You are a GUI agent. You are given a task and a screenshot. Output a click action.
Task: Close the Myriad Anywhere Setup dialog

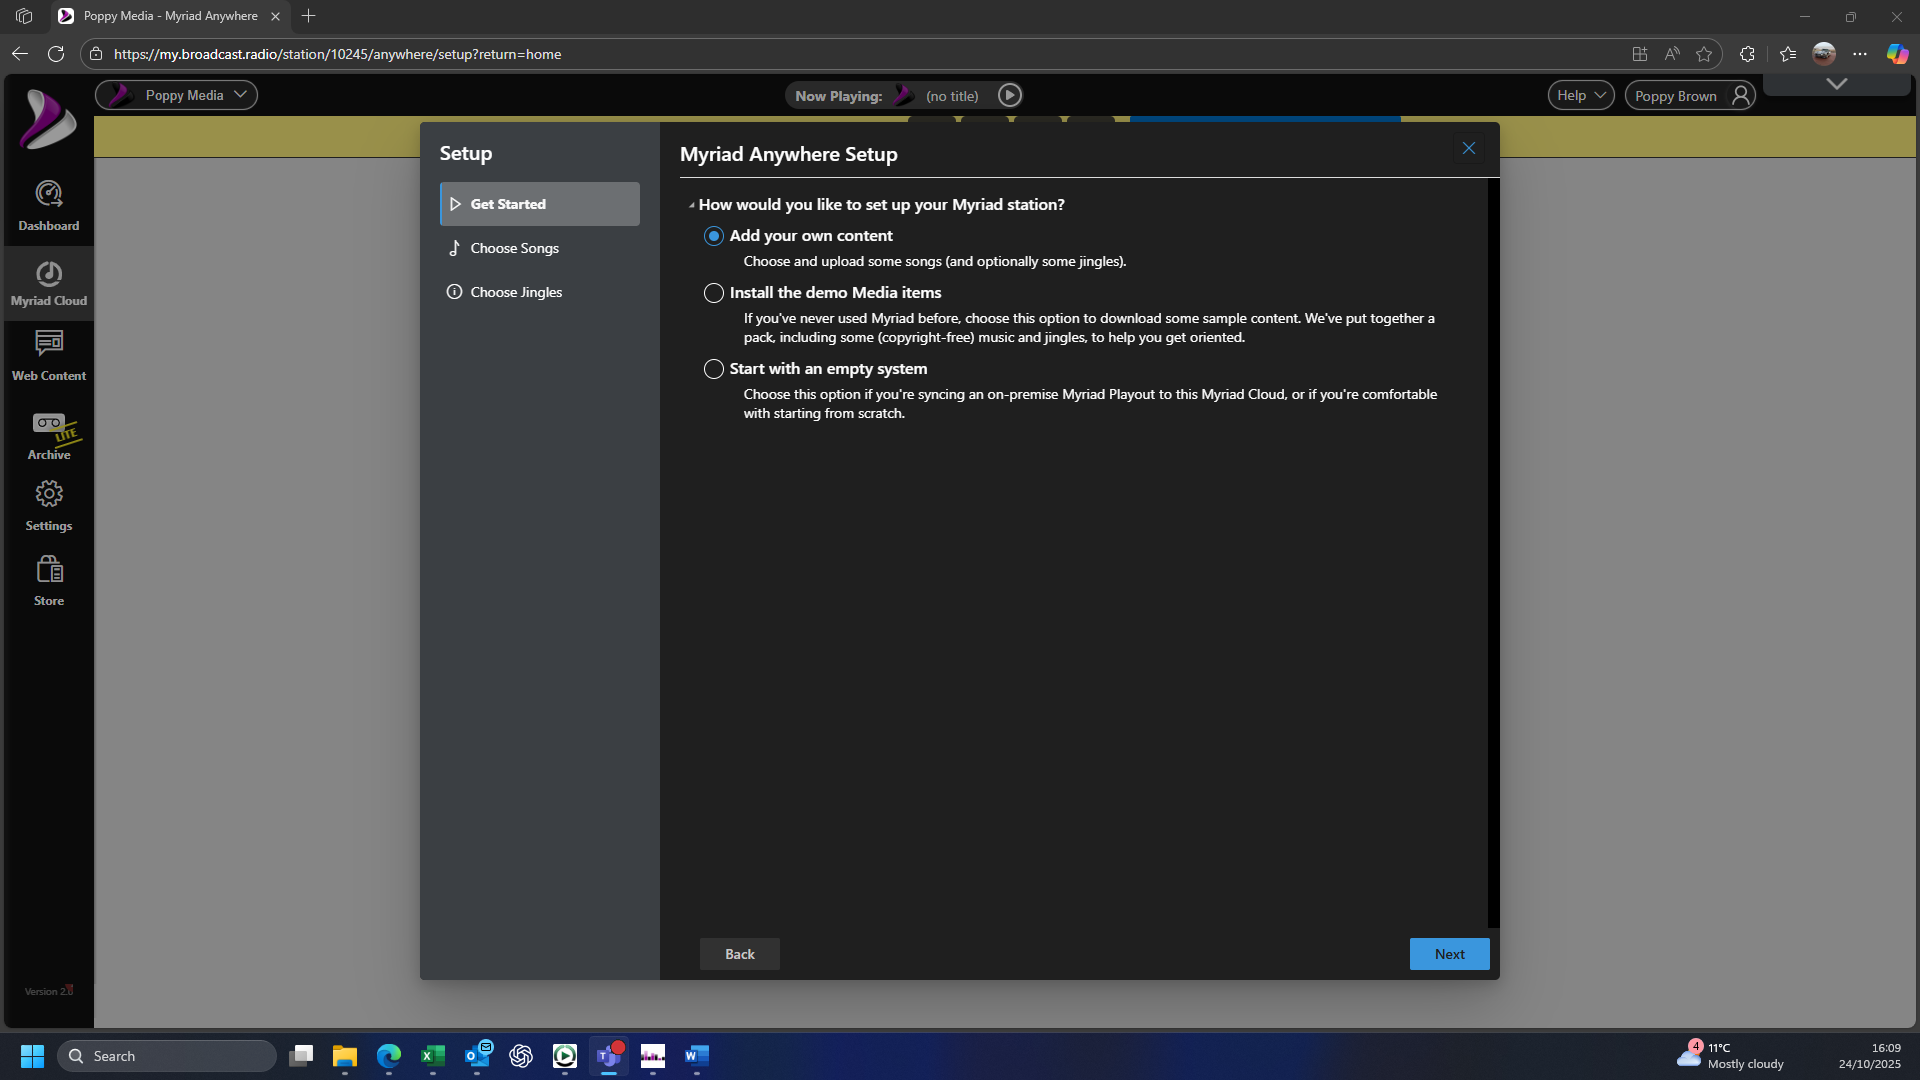coord(1468,148)
